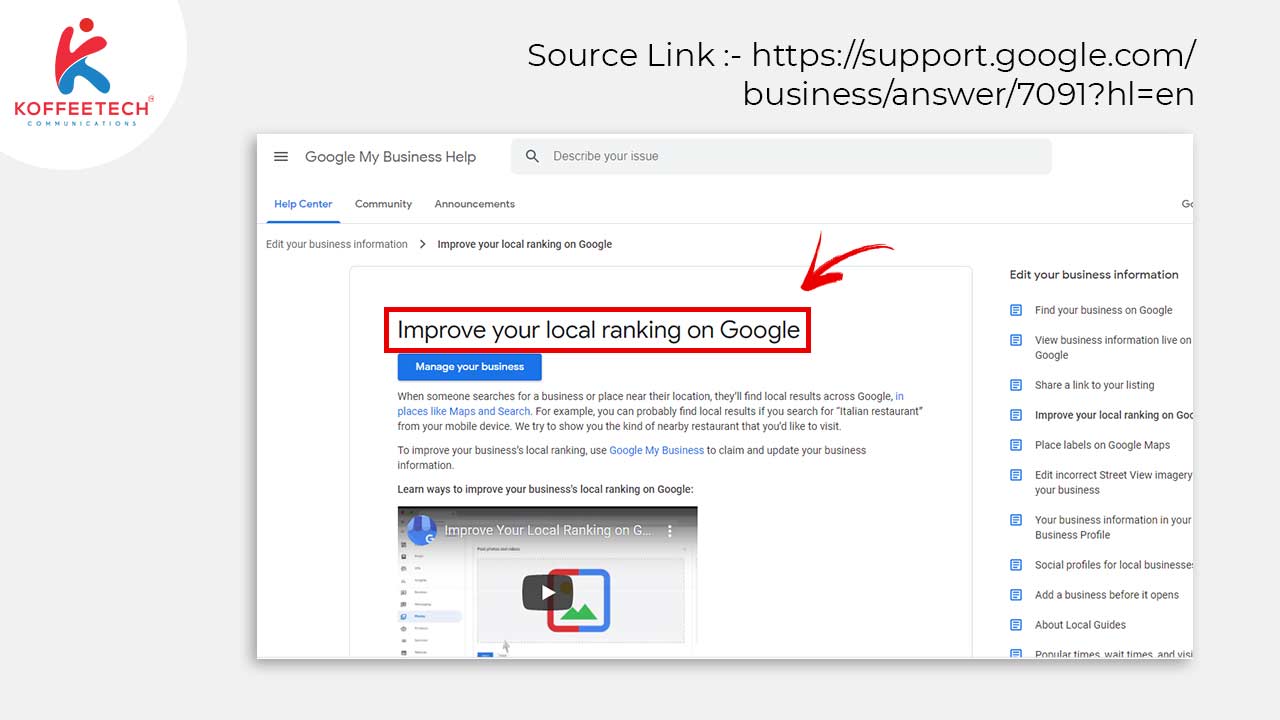This screenshot has width=1280, height=720.
Task: Open Share a link to your listing
Action: (1094, 385)
